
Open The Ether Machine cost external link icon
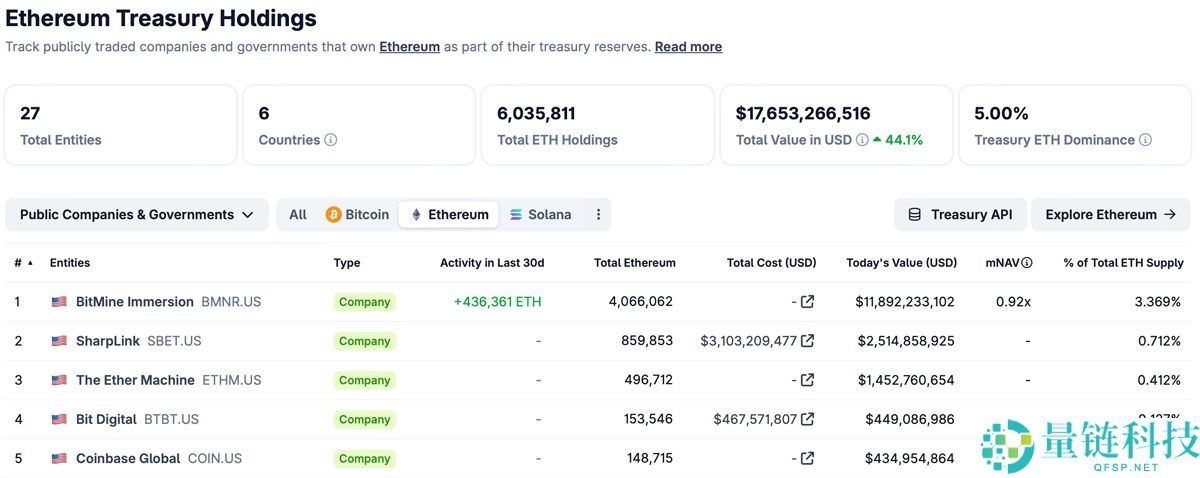[808, 380]
